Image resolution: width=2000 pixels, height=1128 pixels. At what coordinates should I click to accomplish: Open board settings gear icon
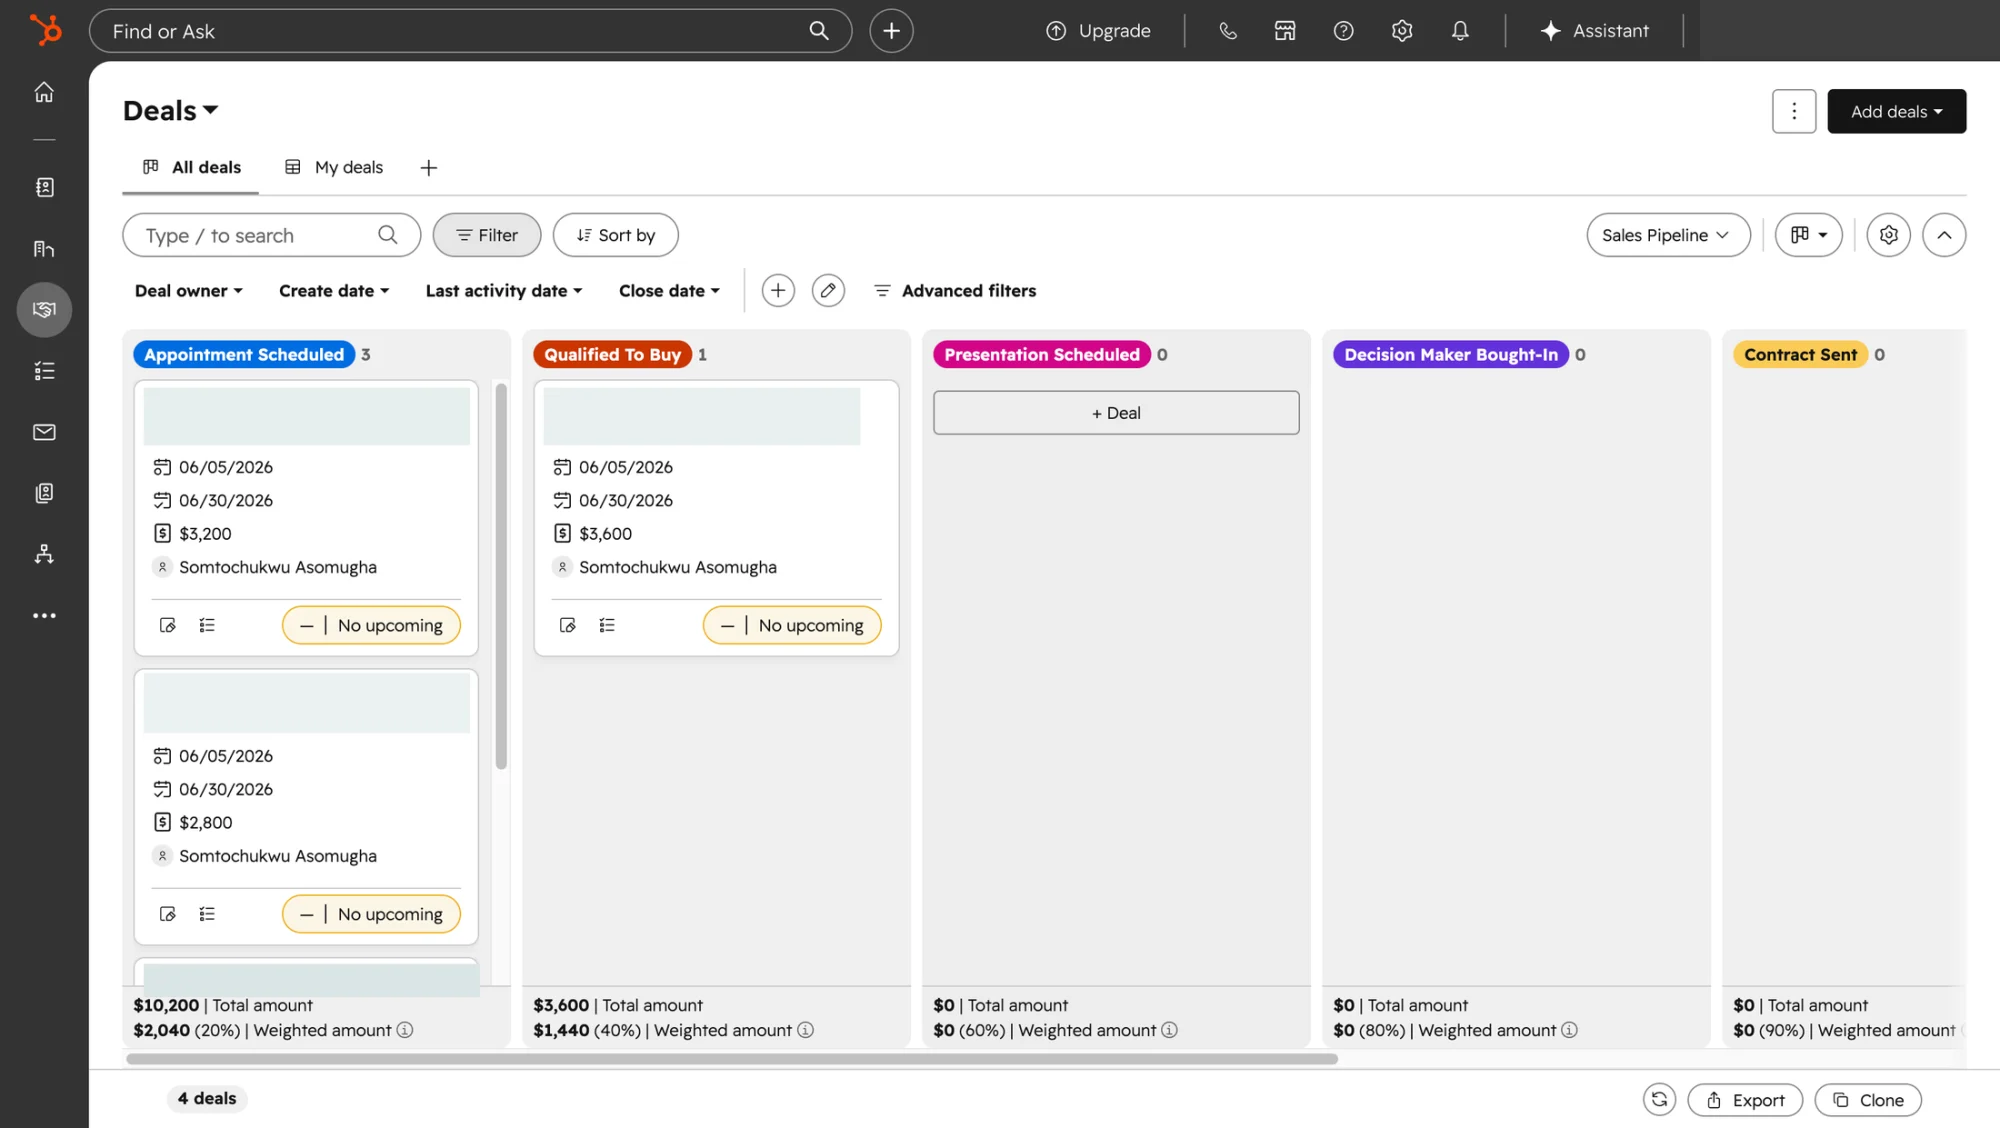(1888, 235)
